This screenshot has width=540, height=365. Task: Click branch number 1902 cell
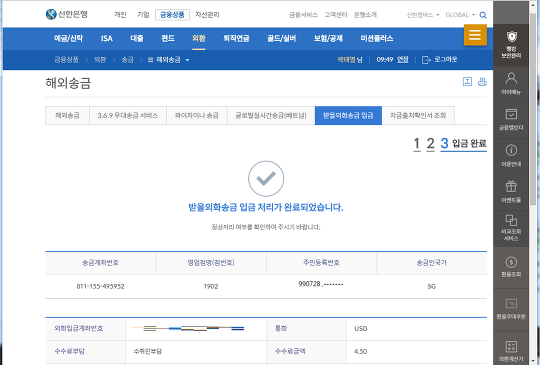211,286
